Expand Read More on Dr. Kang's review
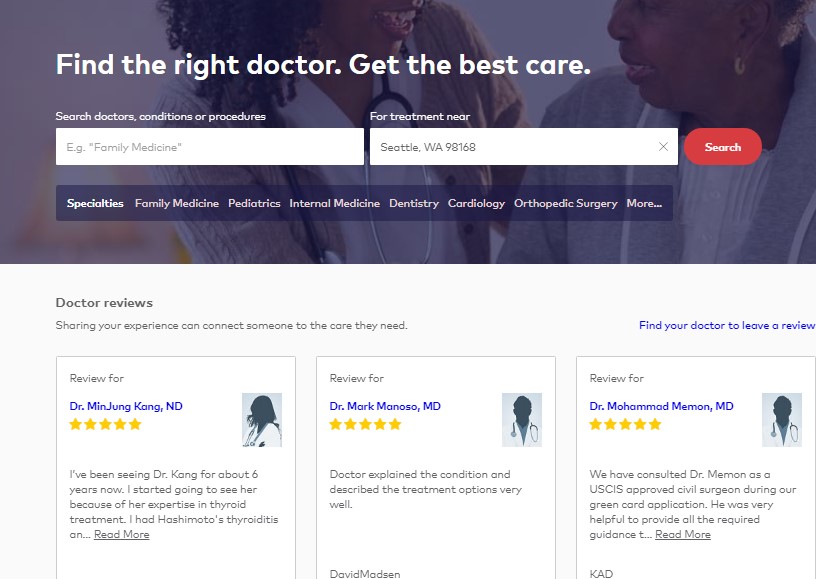 pos(122,534)
